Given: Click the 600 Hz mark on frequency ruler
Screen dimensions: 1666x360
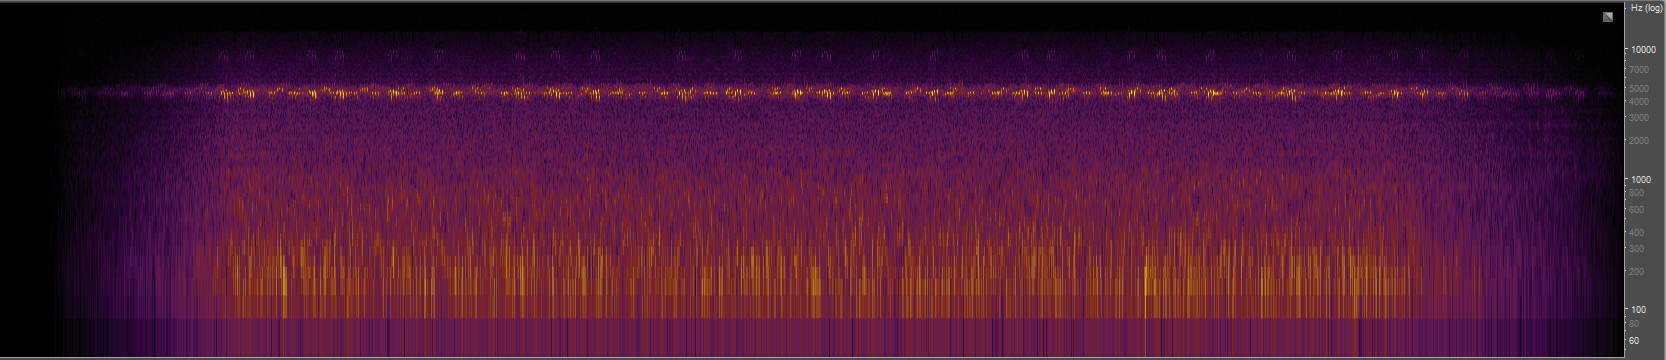Looking at the screenshot, I should click(1637, 210).
